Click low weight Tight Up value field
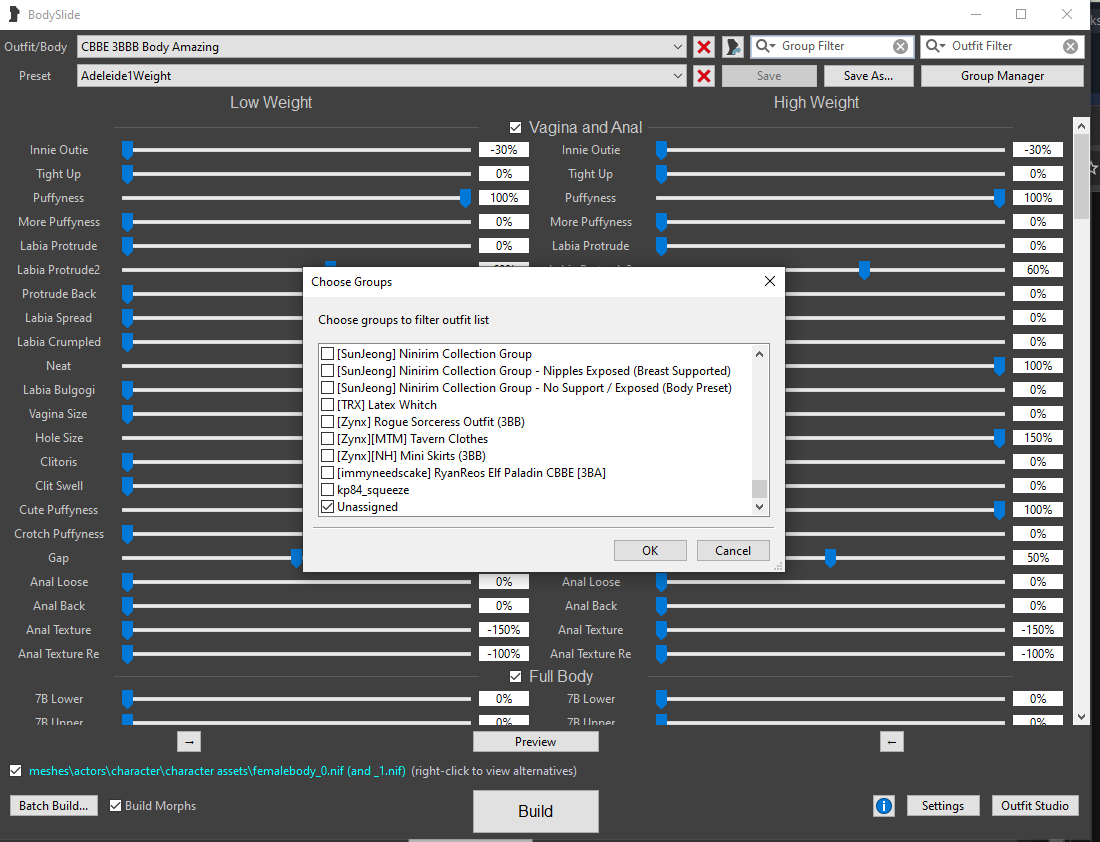This screenshot has height=842, width=1100. point(504,174)
